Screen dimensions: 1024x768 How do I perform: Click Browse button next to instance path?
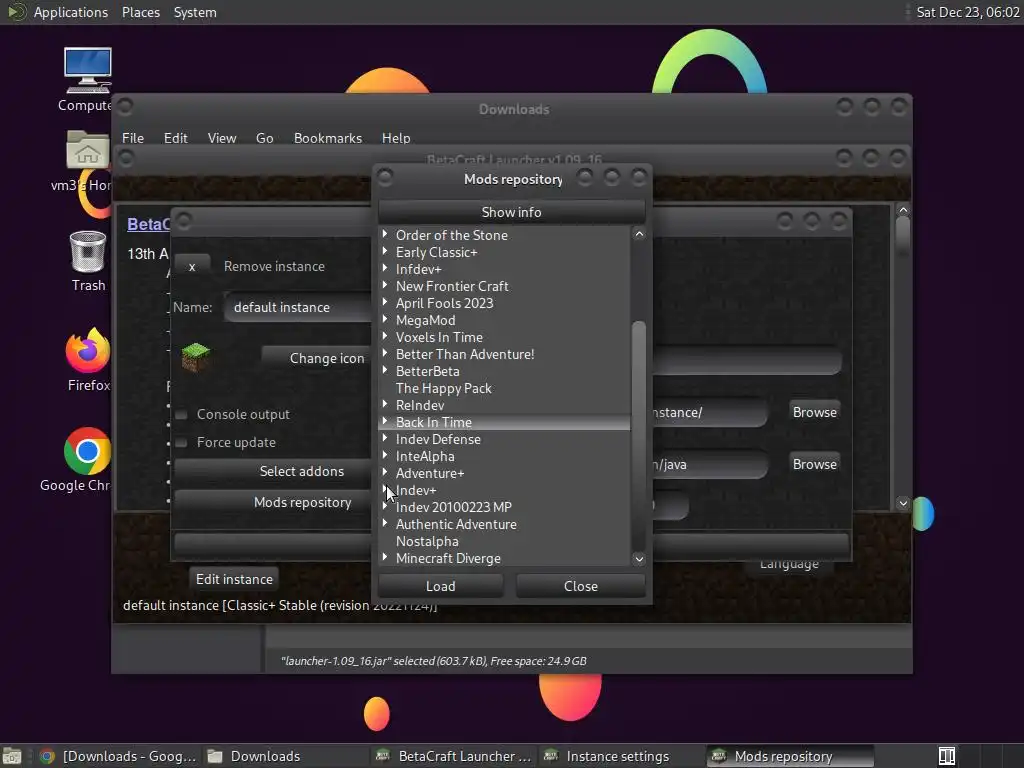tap(814, 412)
